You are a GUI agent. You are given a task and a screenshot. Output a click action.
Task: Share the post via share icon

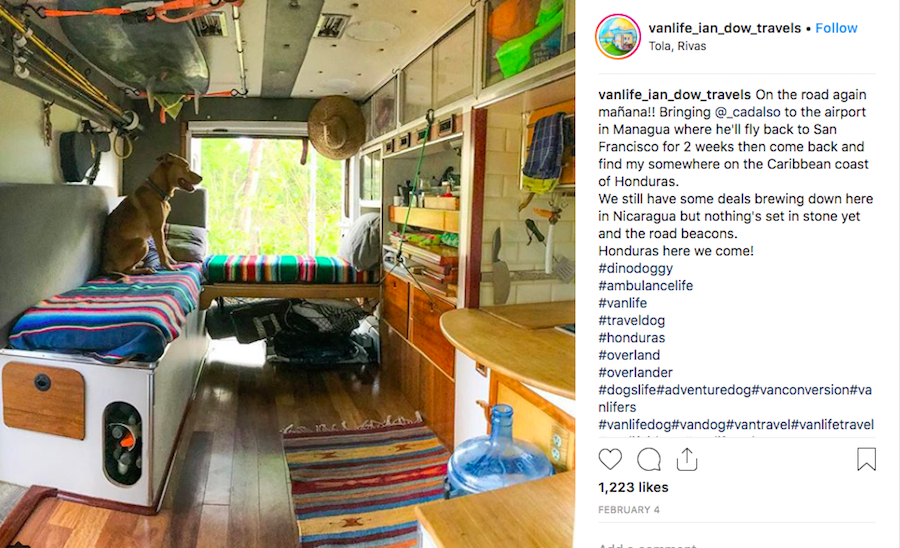pos(686,459)
